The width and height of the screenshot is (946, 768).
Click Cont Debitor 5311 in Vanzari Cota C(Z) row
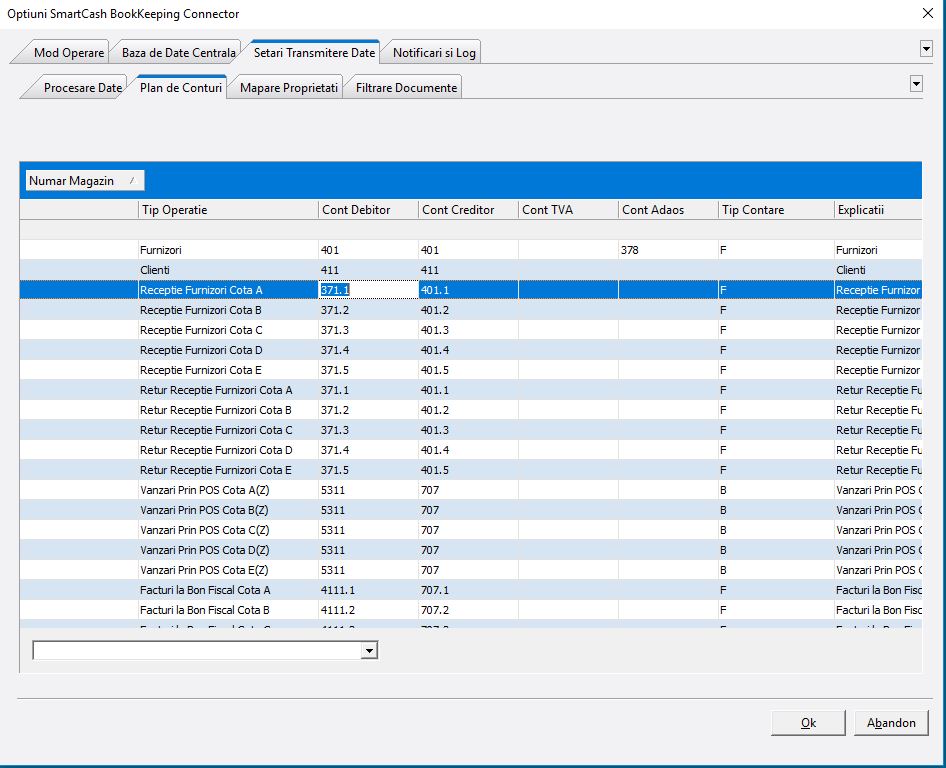[x=368, y=529]
